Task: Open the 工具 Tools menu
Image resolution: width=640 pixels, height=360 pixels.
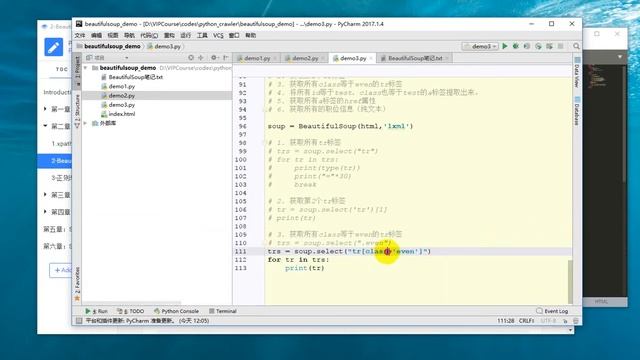Action: pyautogui.click(x=202, y=36)
